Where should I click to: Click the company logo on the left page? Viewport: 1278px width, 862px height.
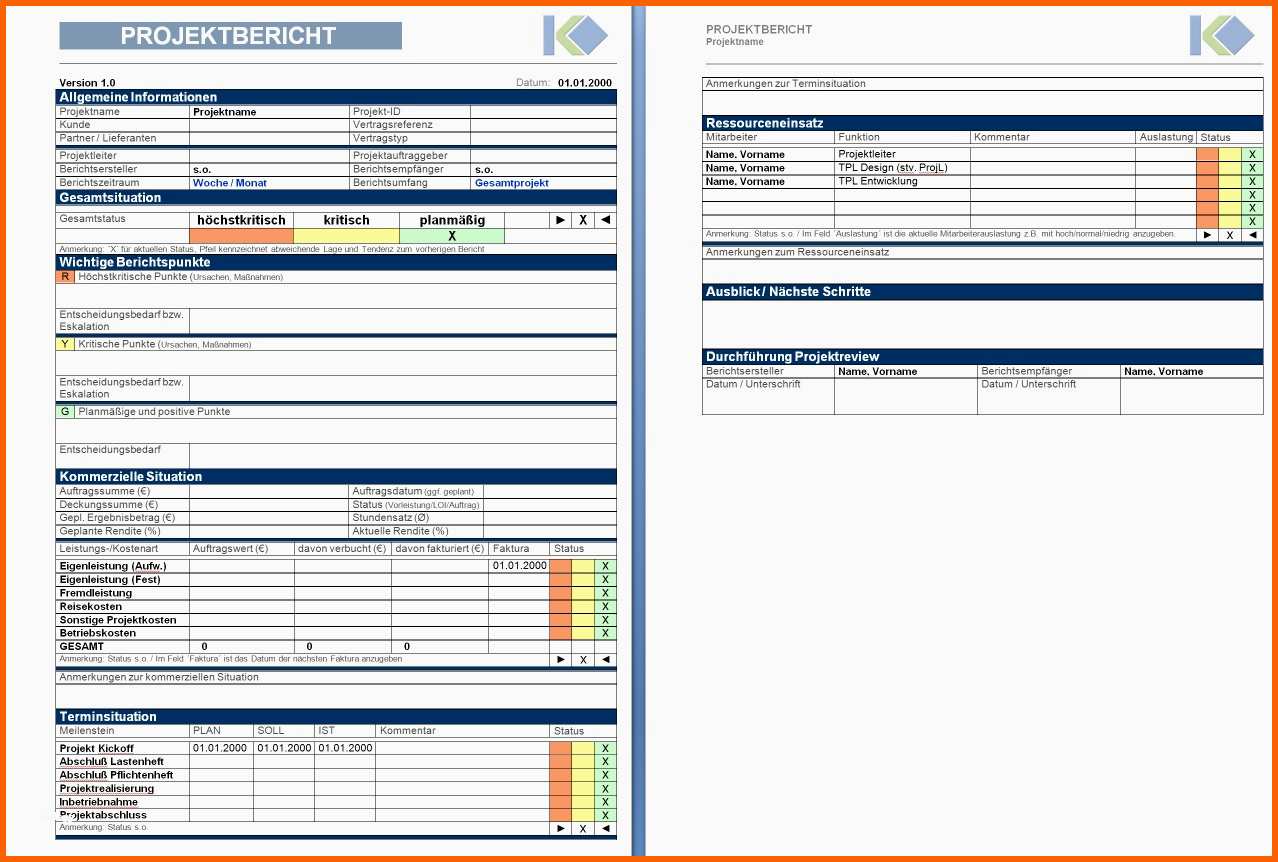pos(576,36)
